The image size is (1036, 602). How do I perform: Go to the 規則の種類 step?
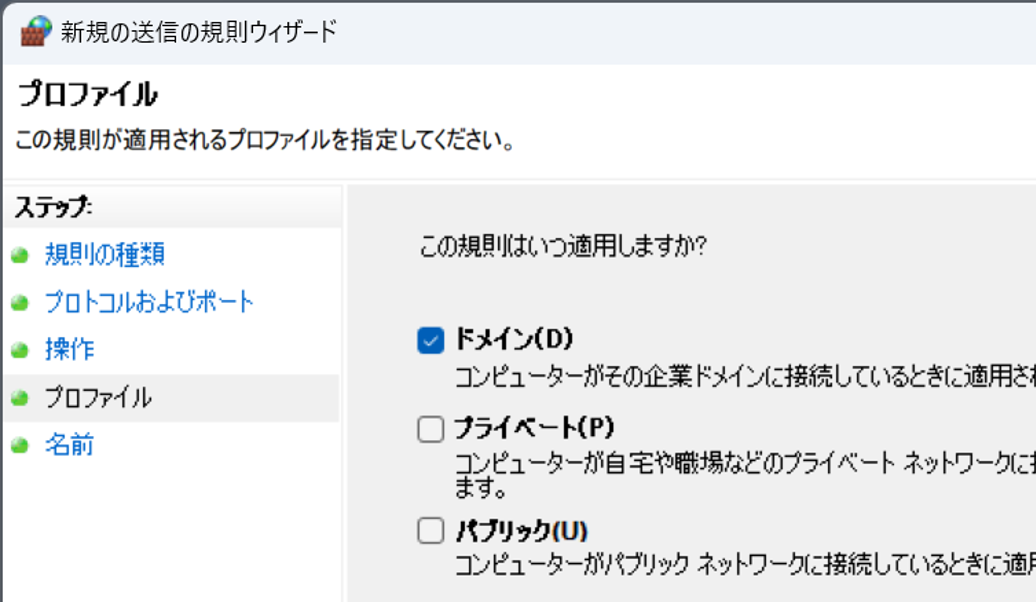pos(105,255)
